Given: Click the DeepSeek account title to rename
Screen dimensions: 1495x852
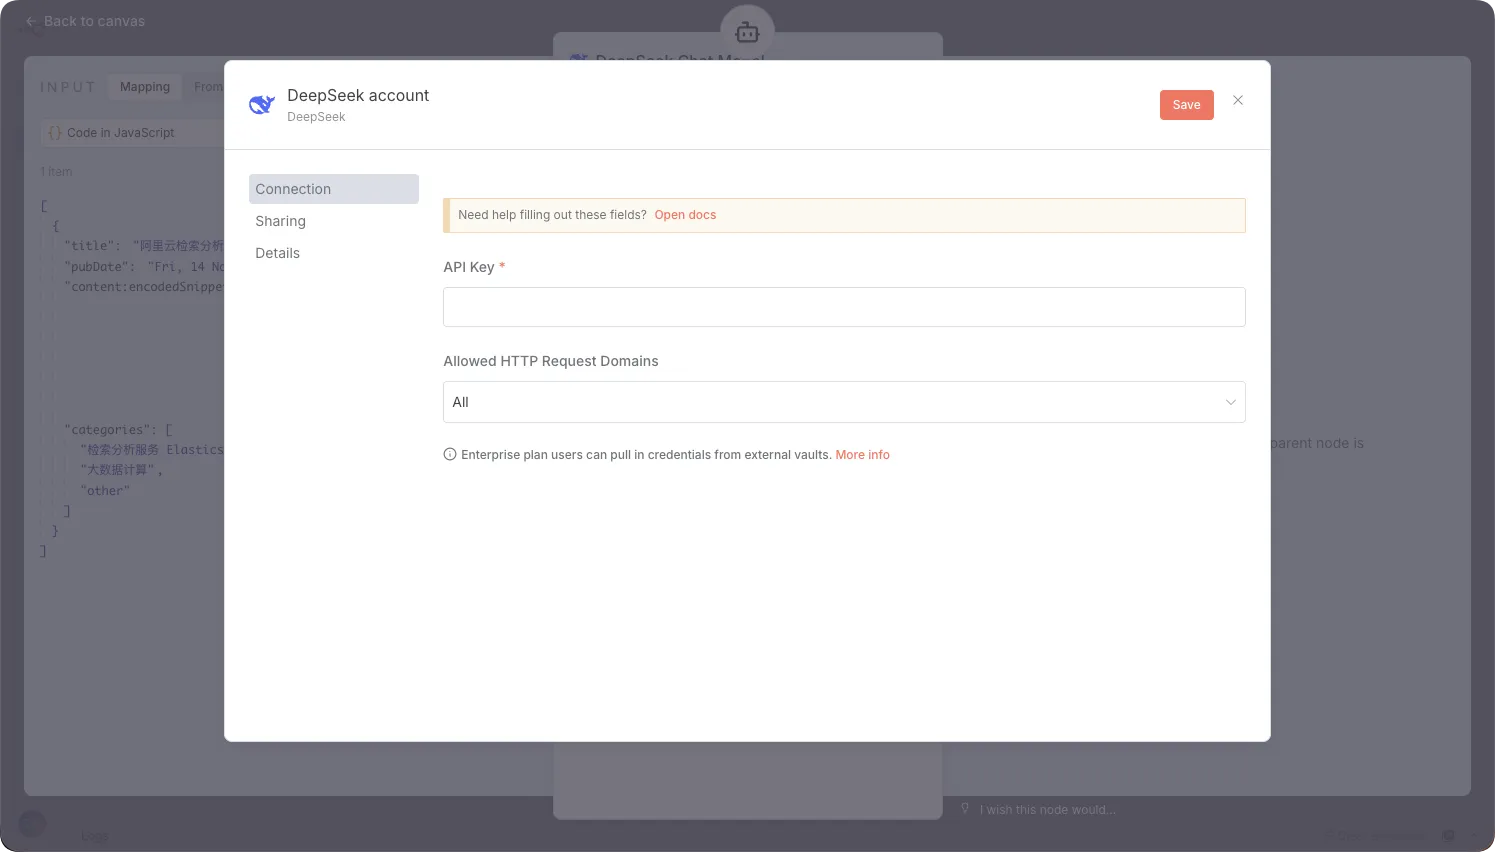Looking at the screenshot, I should [x=358, y=95].
